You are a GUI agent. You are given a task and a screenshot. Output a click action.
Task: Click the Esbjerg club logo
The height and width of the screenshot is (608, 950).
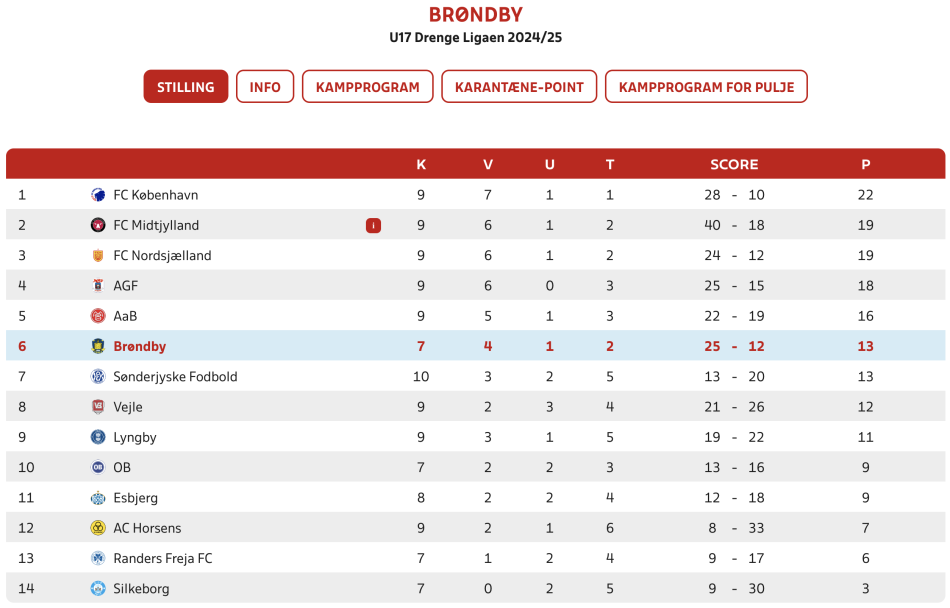(98, 498)
